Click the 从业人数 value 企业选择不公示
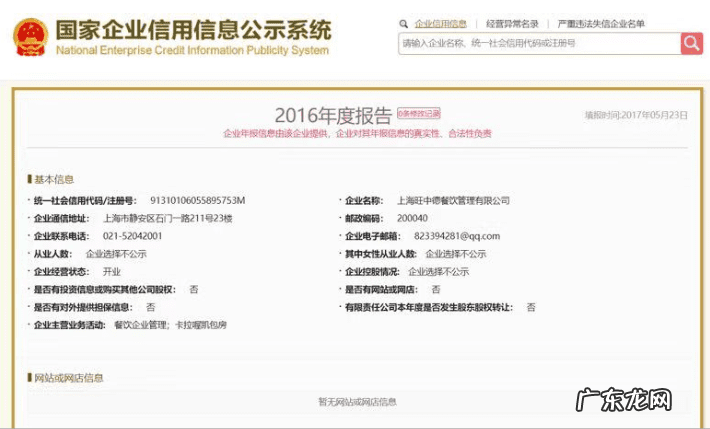 116,254
